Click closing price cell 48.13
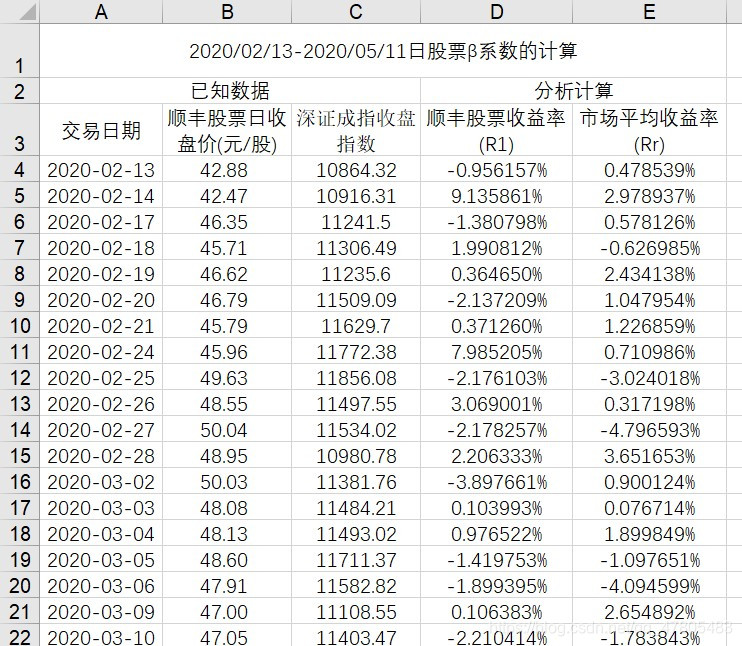This screenshot has width=742, height=646. pyautogui.click(x=227, y=533)
